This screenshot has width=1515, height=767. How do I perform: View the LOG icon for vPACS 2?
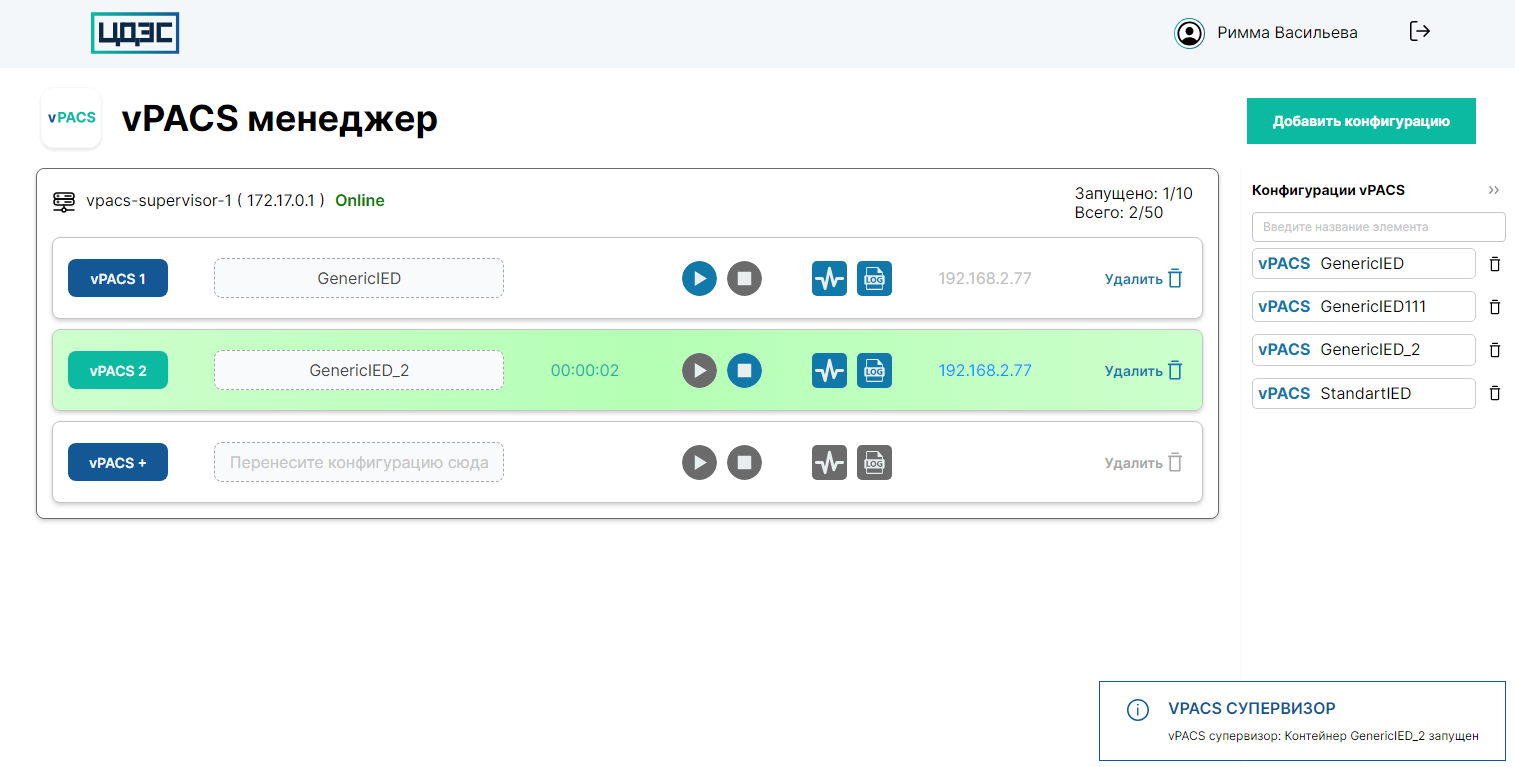click(874, 370)
